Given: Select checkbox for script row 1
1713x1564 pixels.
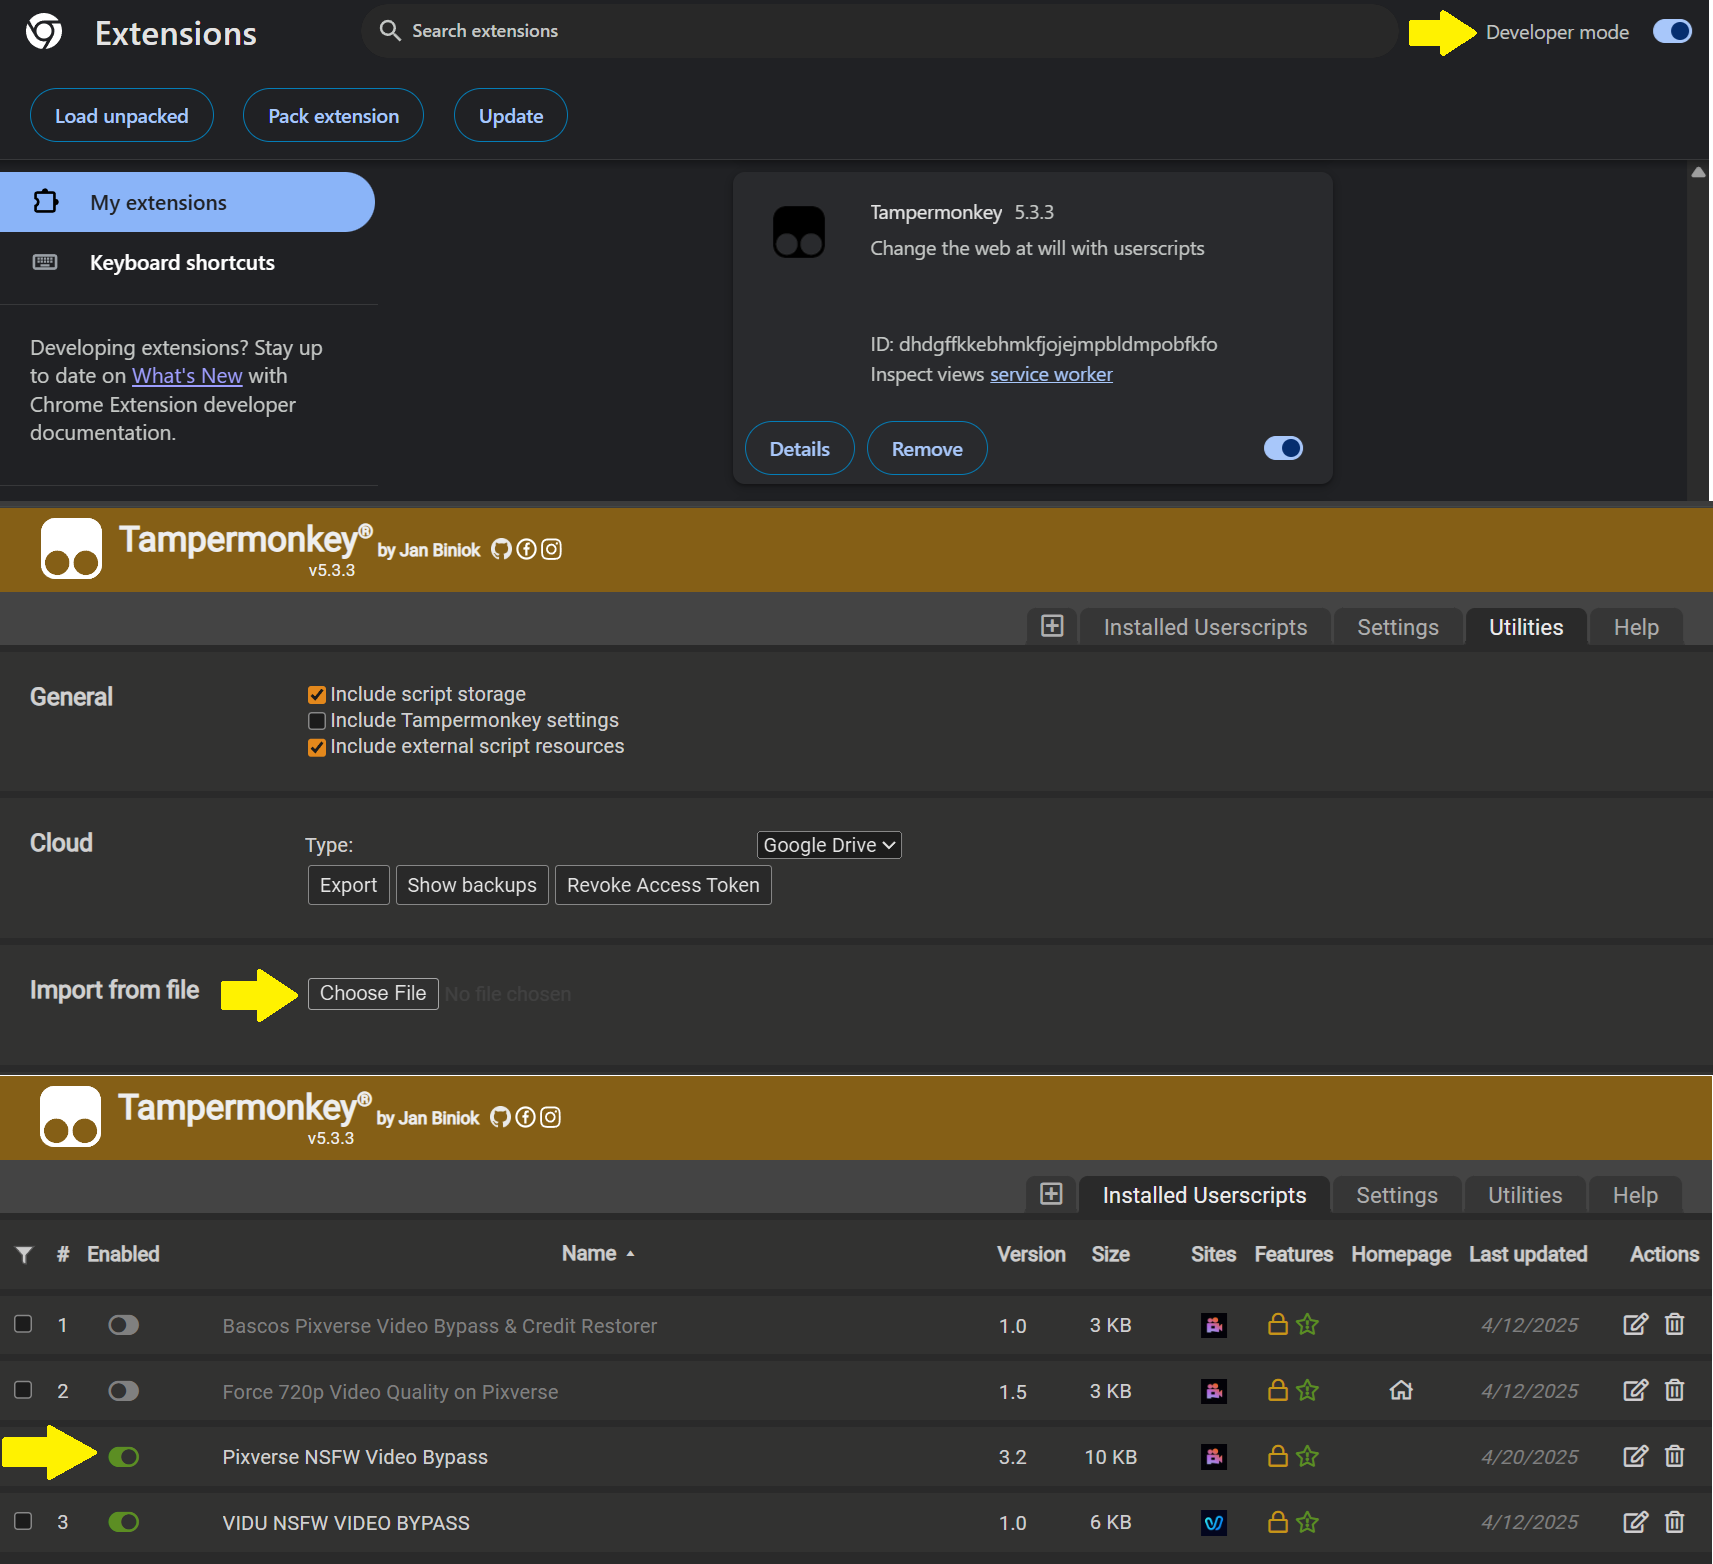Looking at the screenshot, I should [x=23, y=1324].
